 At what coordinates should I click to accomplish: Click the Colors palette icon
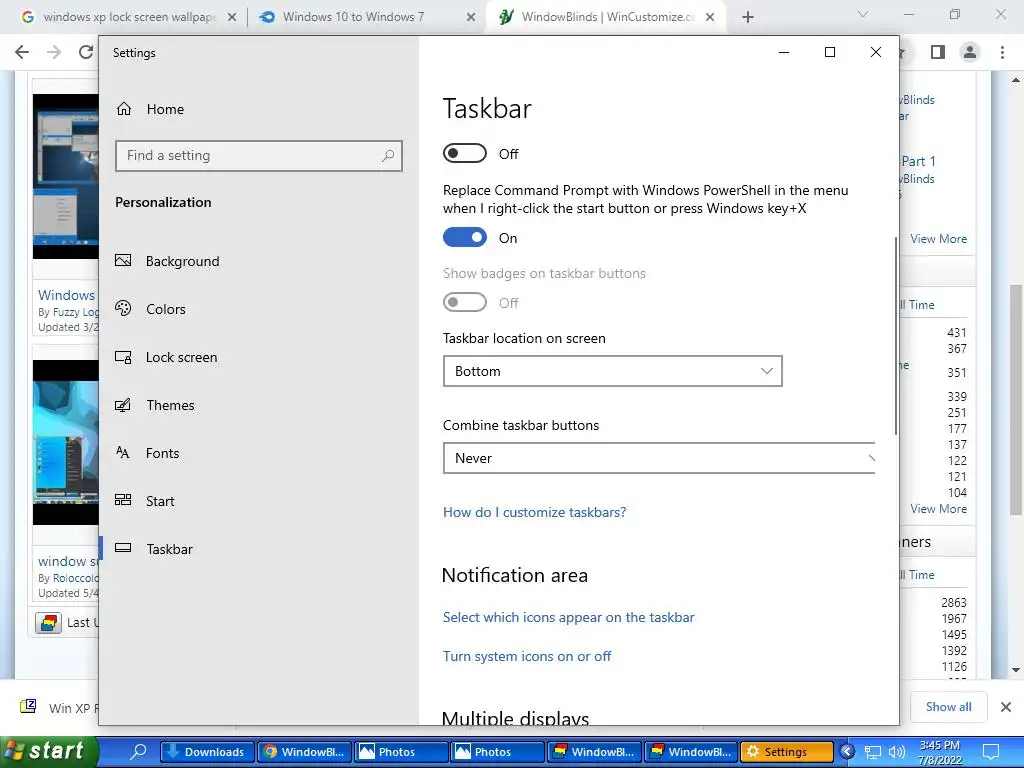123,308
